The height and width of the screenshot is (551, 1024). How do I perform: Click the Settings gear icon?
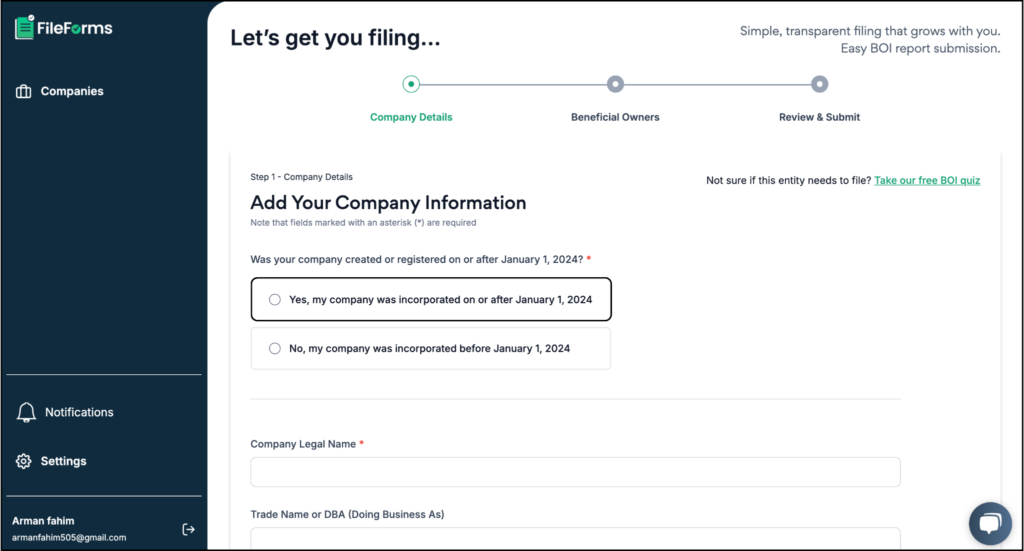tap(24, 461)
